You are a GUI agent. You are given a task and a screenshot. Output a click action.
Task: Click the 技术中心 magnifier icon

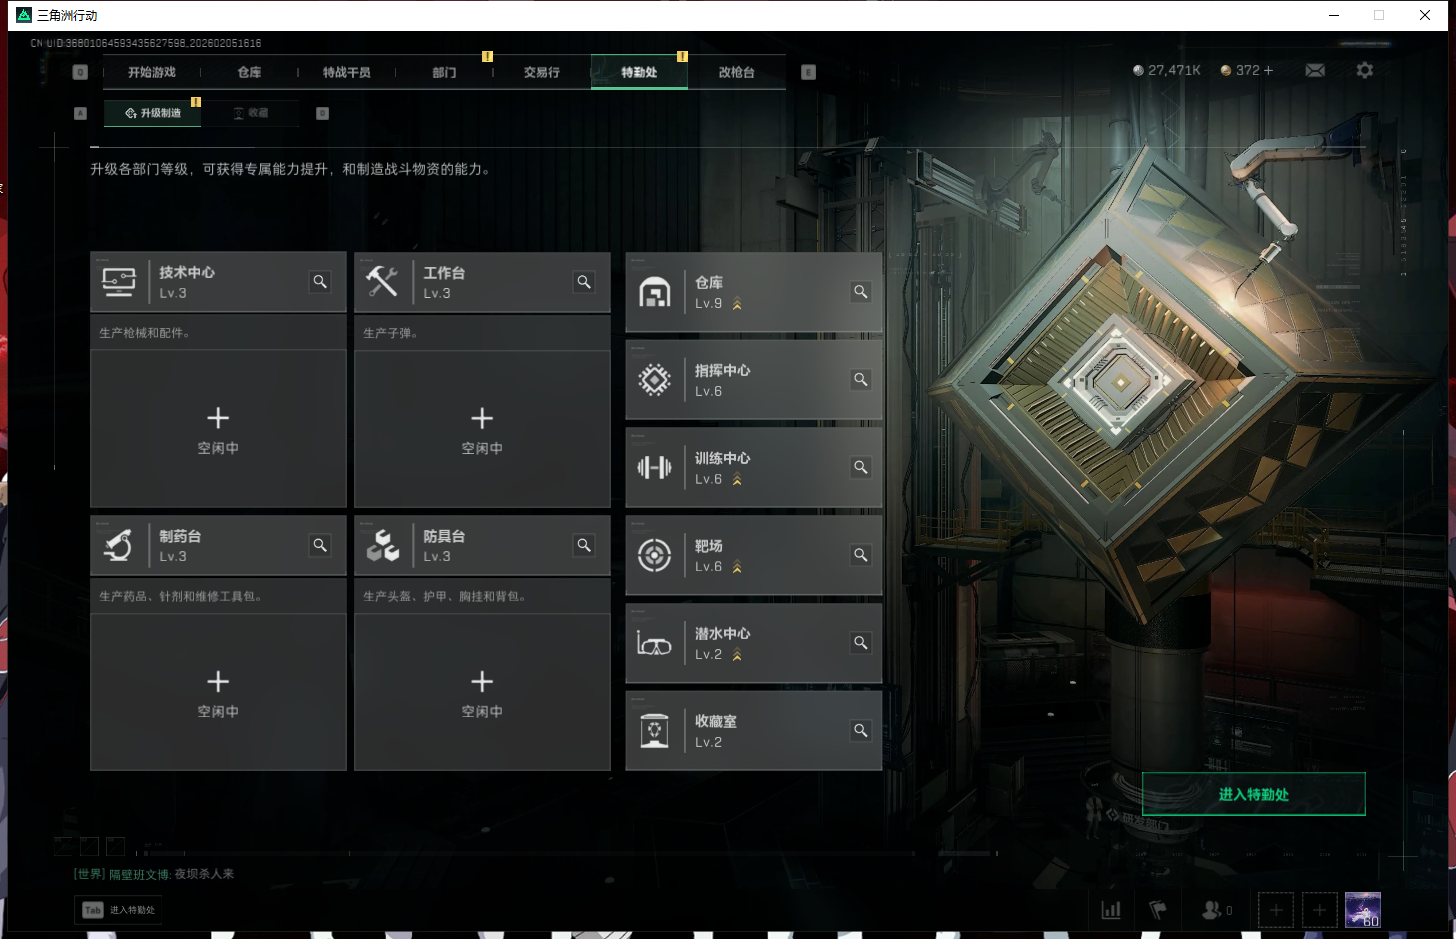tap(320, 282)
